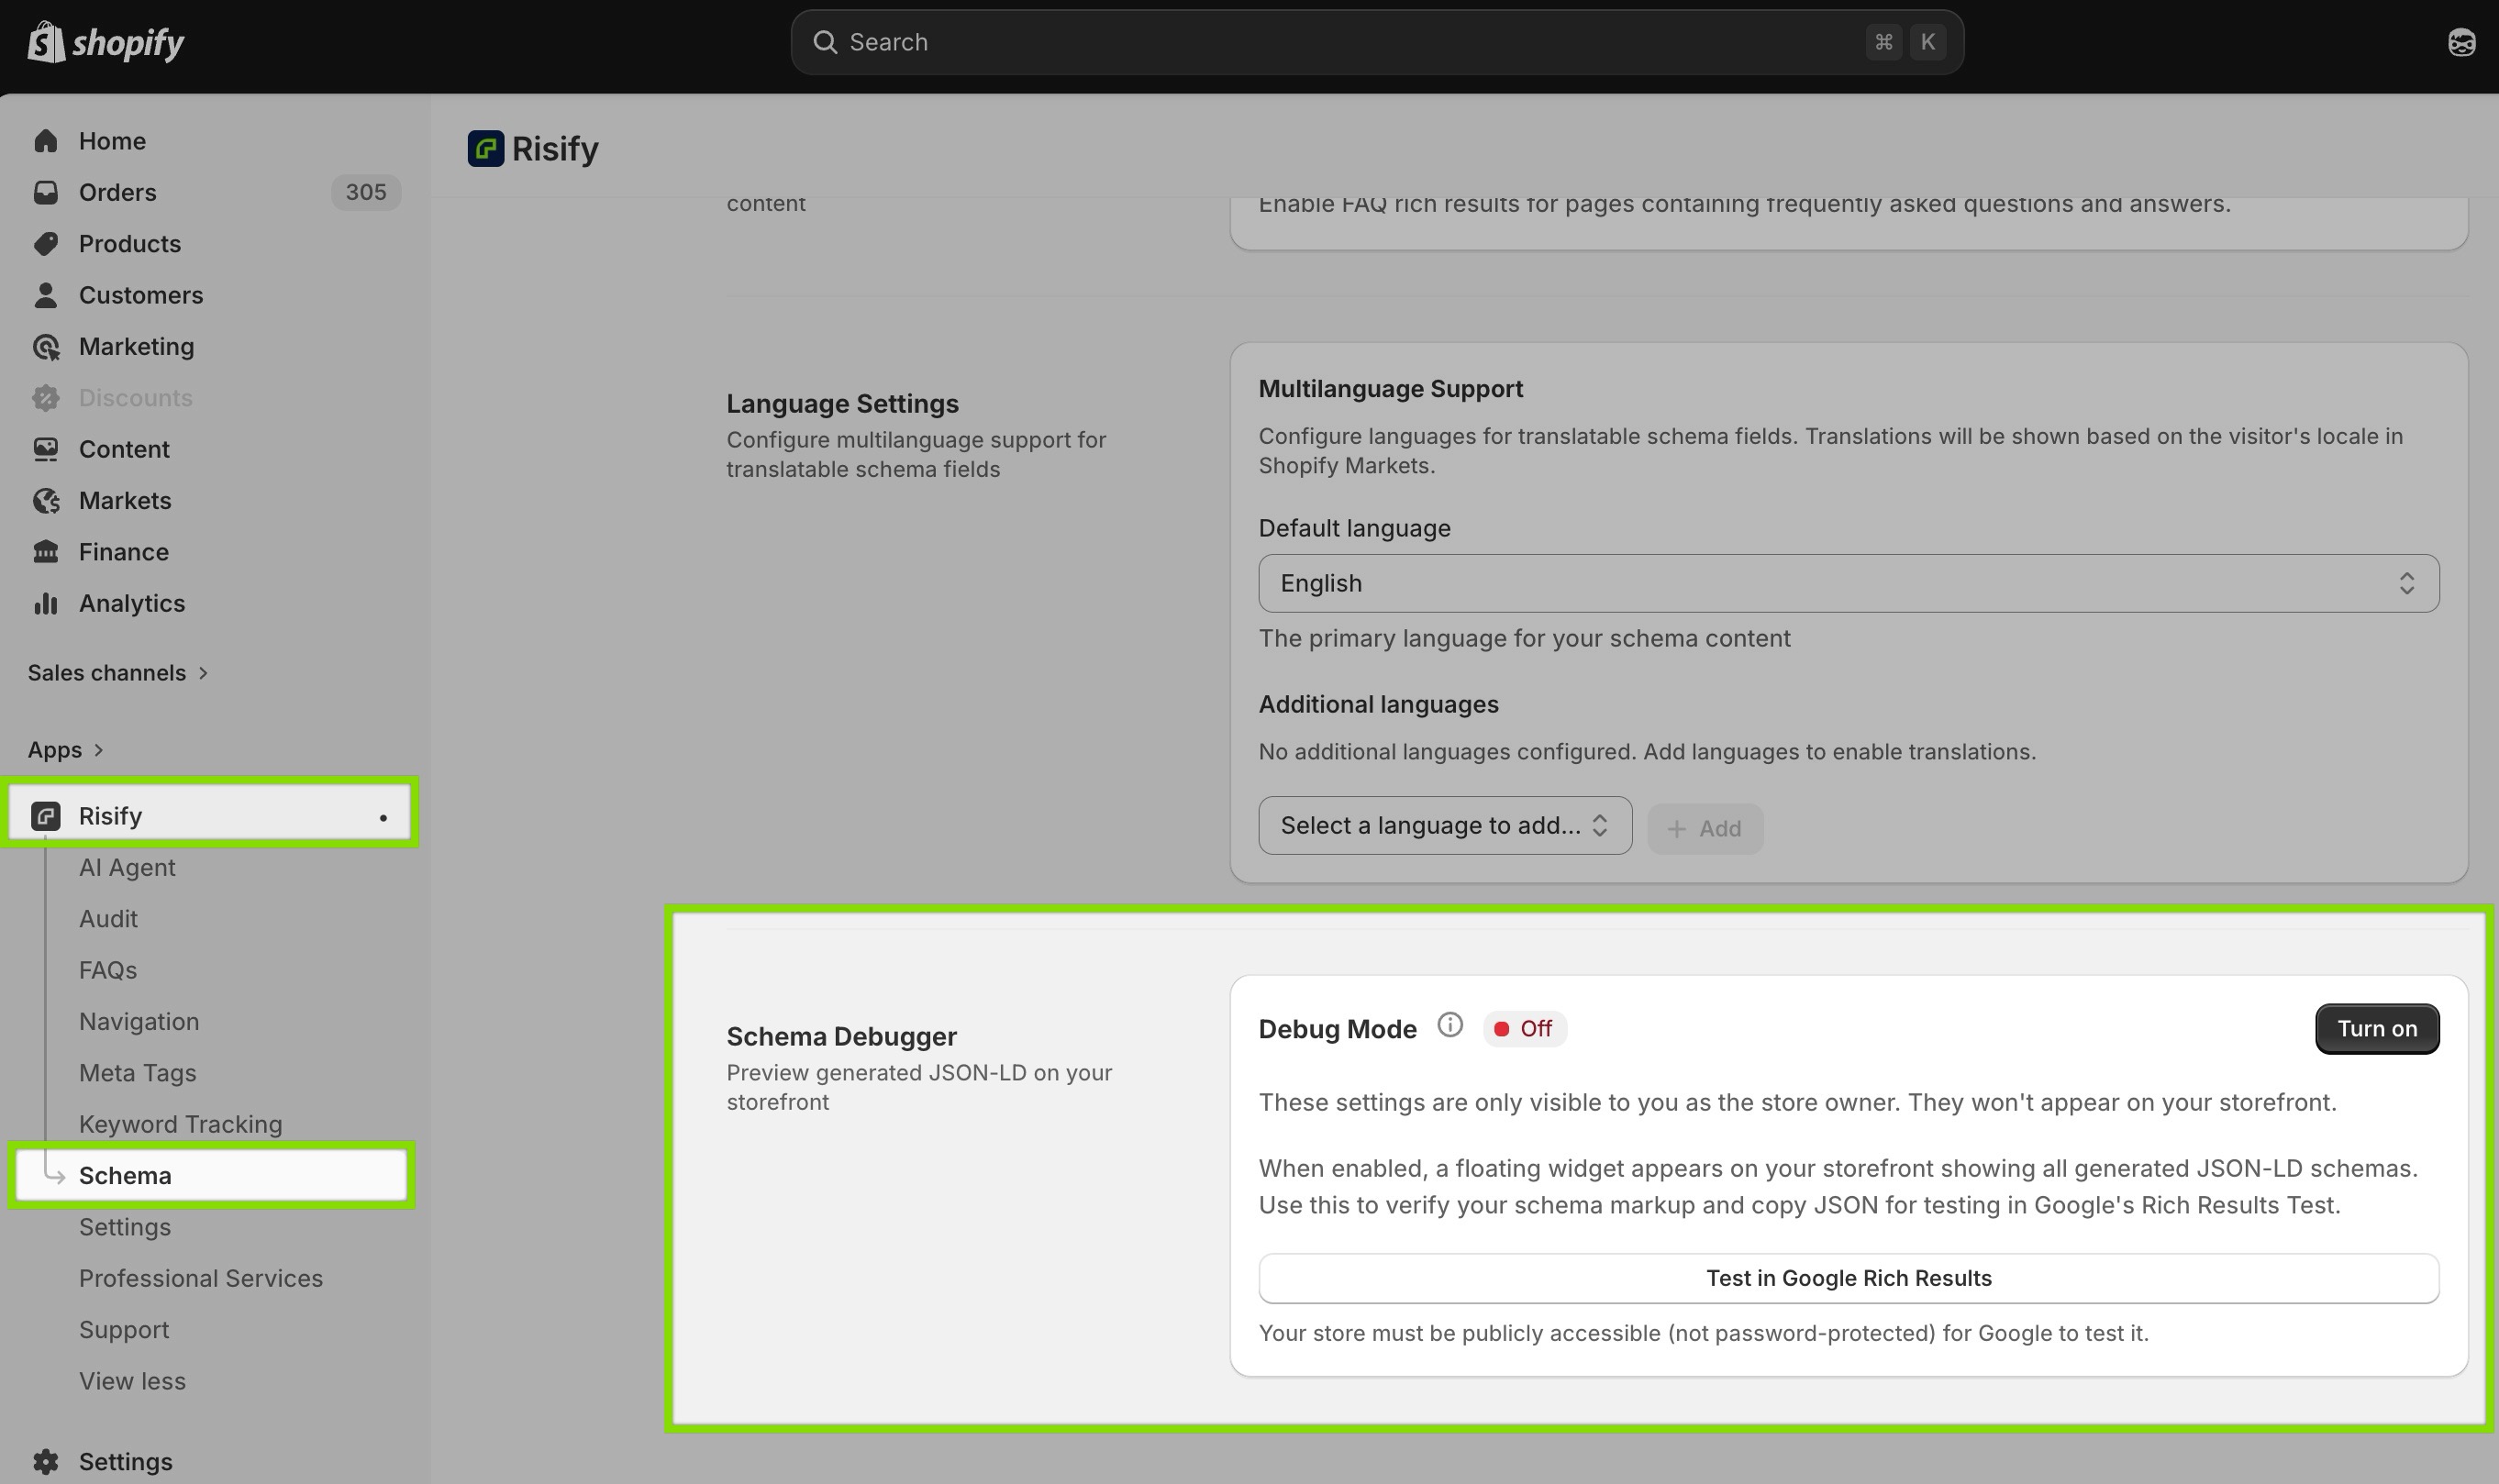Viewport: 2499px width, 1484px height.
Task: Click the Add language button
Action: pyautogui.click(x=1705, y=829)
